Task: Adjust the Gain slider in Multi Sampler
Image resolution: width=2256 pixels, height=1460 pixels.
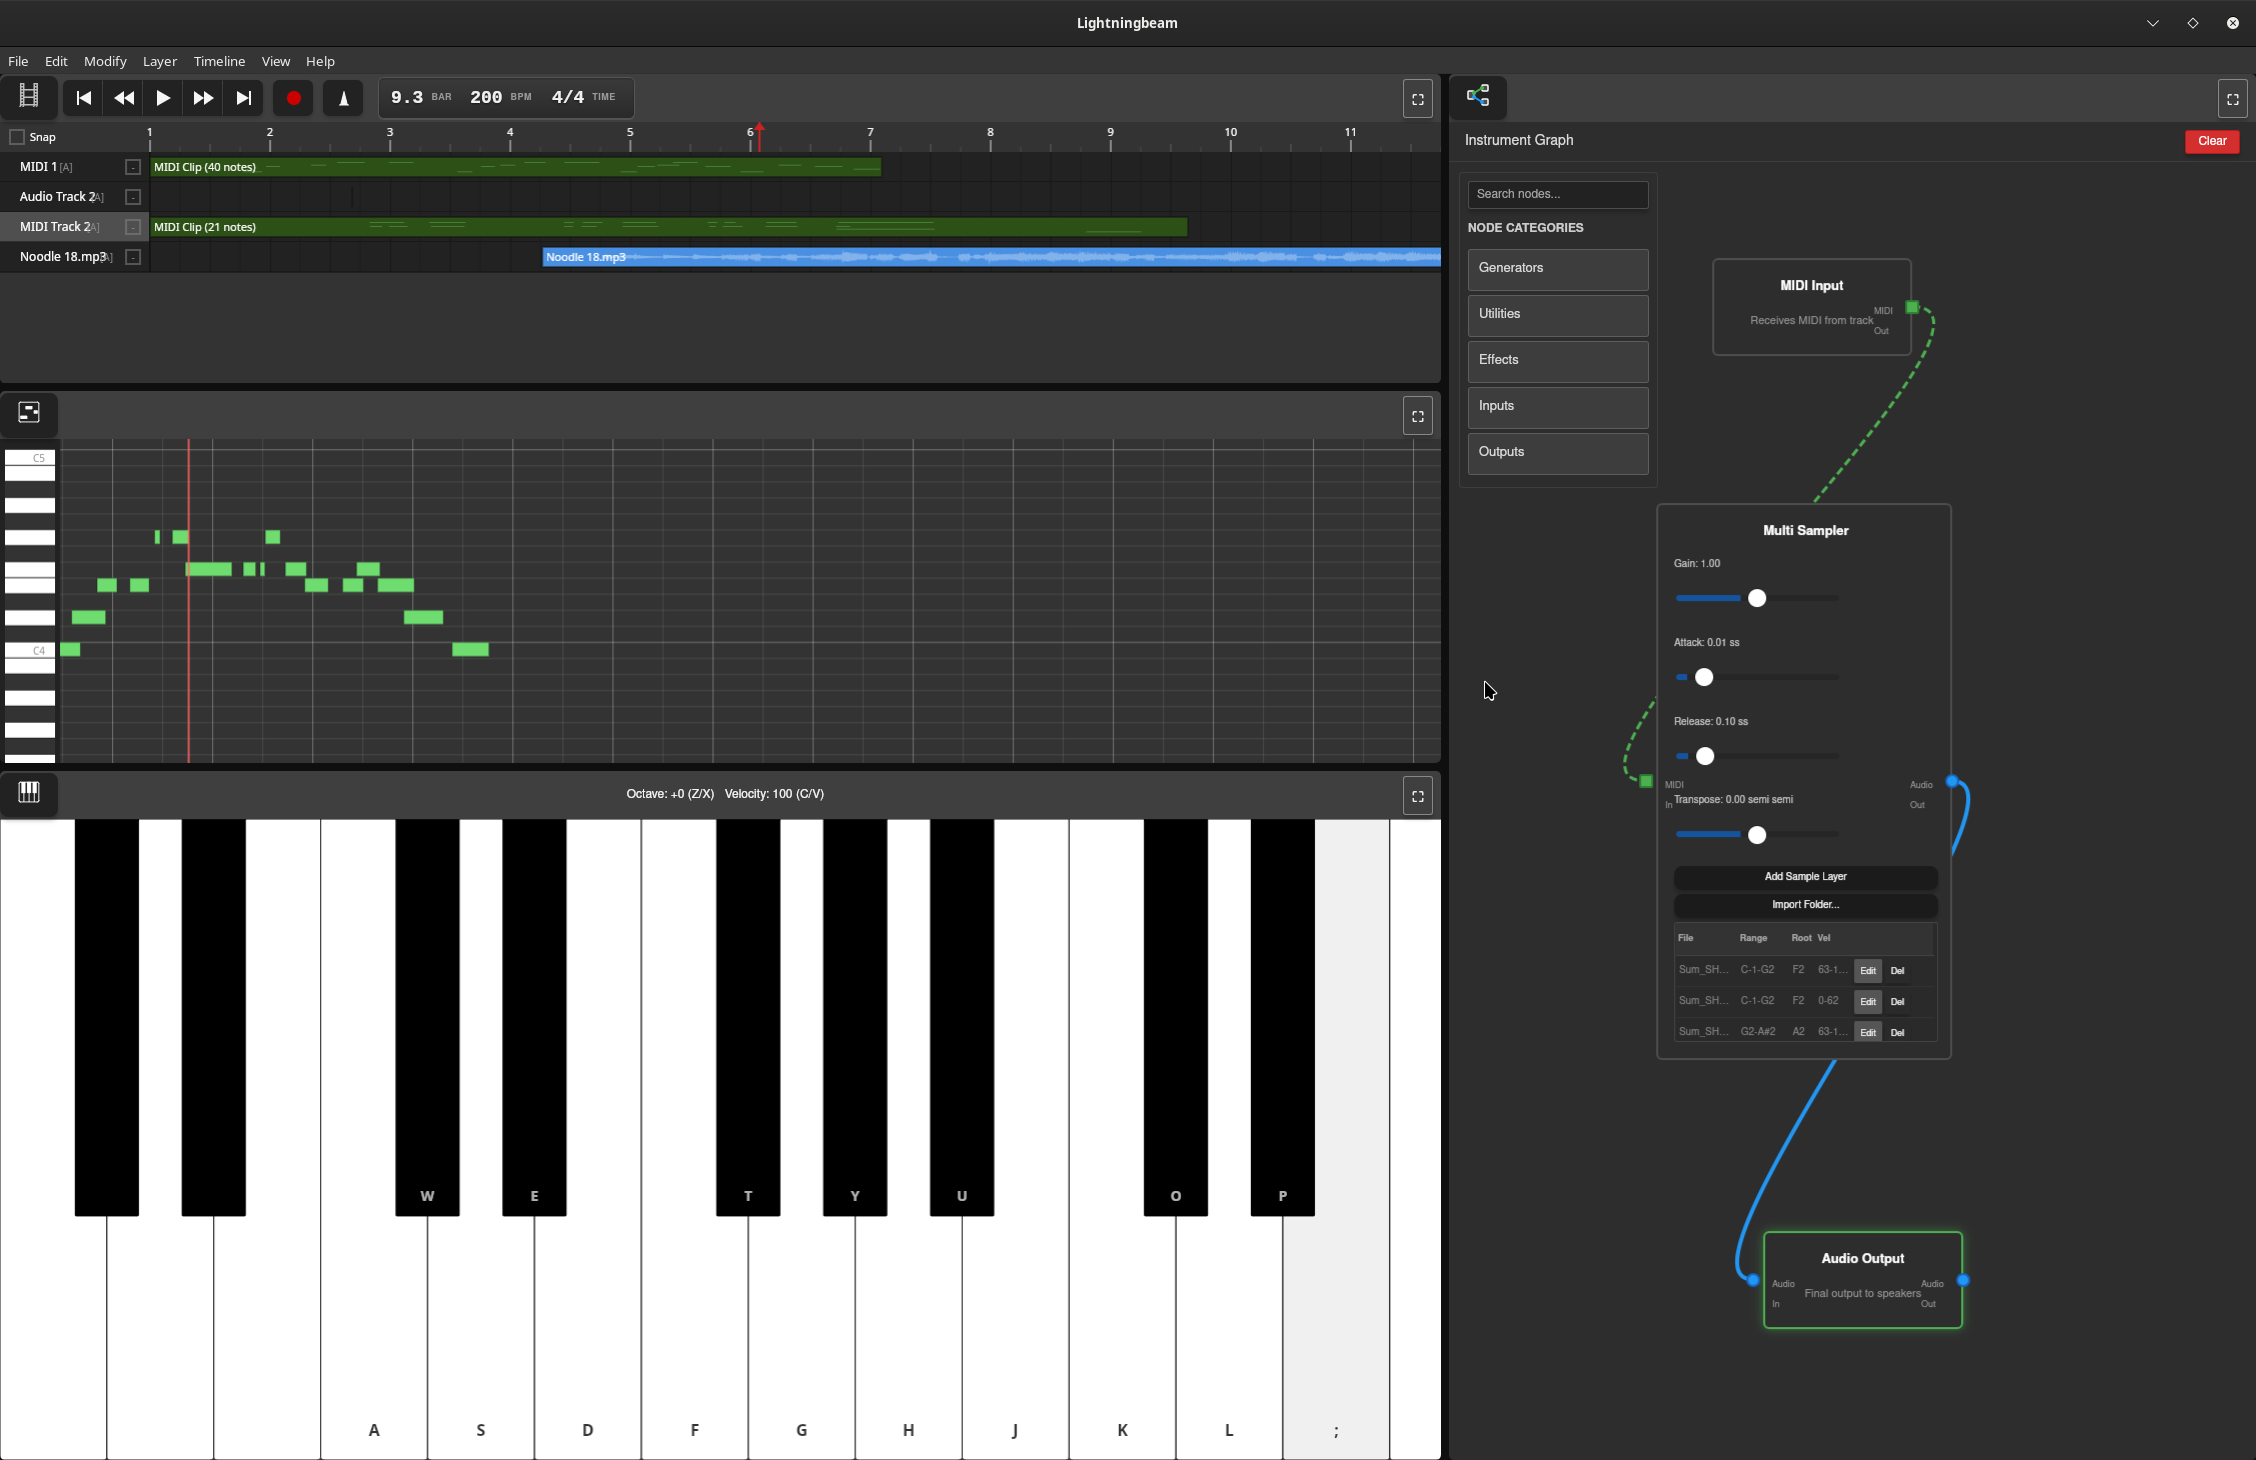Action: 1756,598
